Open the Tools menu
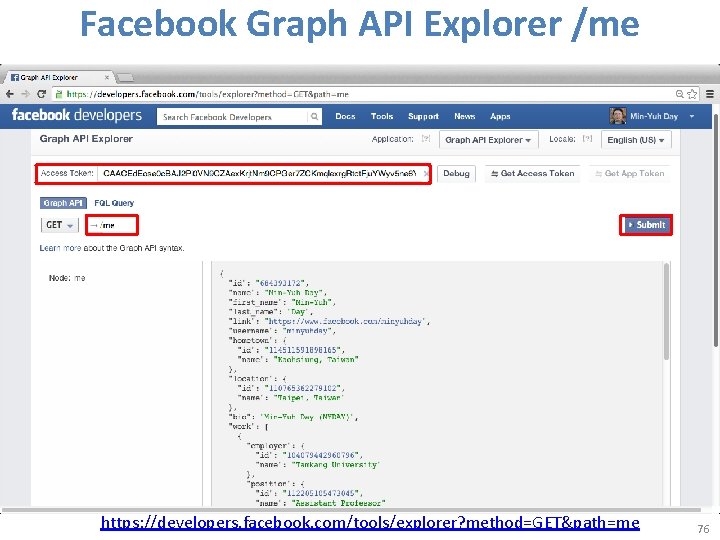This screenshot has width=720, height=540. coord(382,117)
